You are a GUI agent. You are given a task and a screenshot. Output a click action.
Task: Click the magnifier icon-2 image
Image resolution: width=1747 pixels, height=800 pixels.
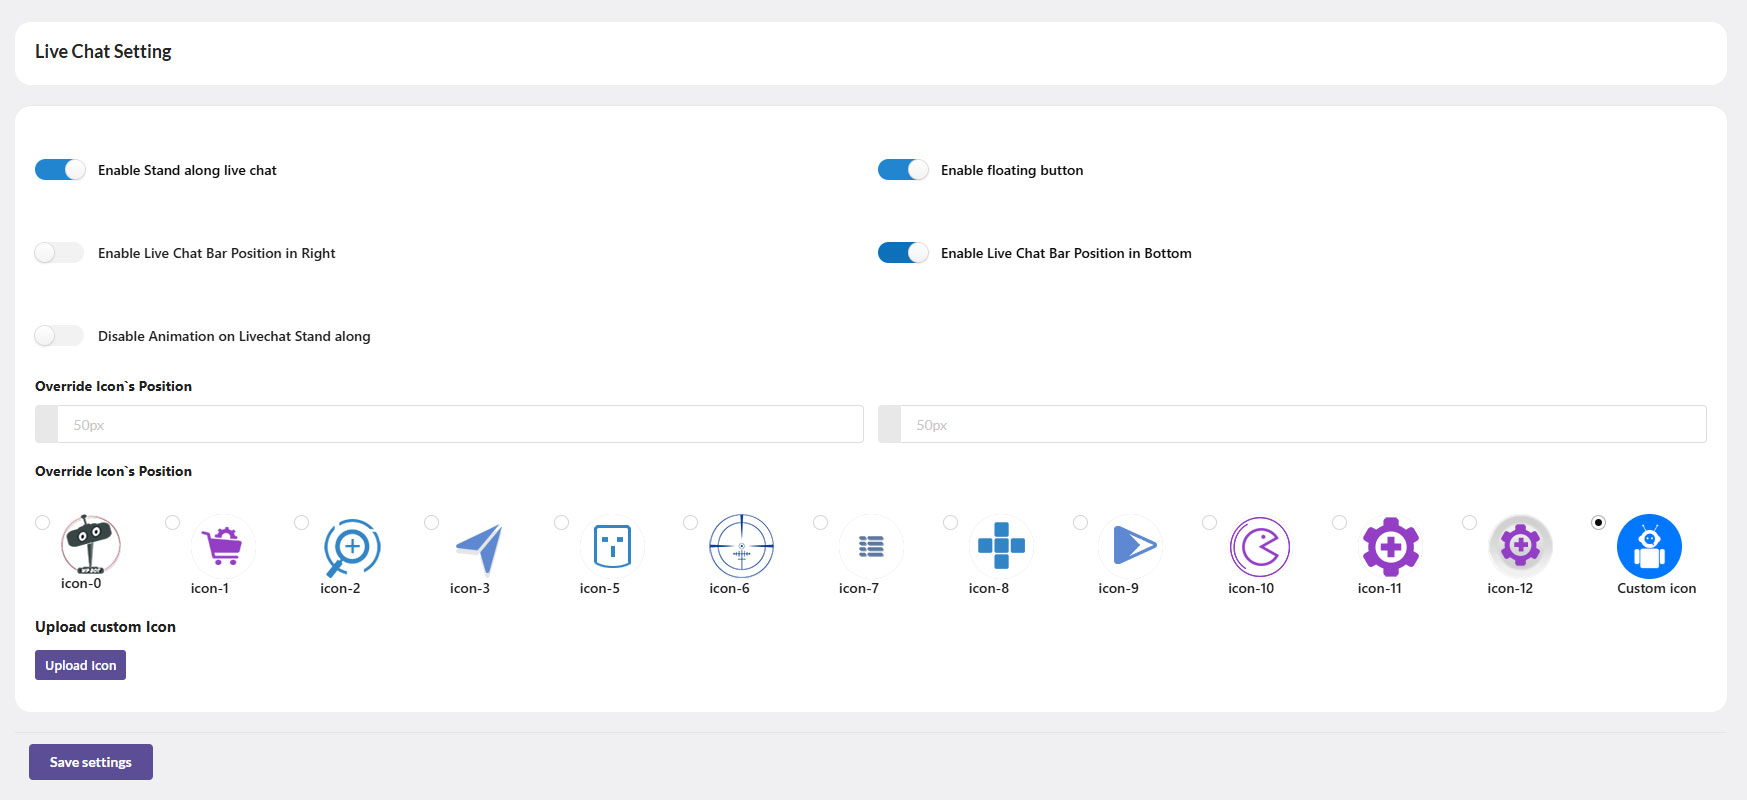coord(352,546)
